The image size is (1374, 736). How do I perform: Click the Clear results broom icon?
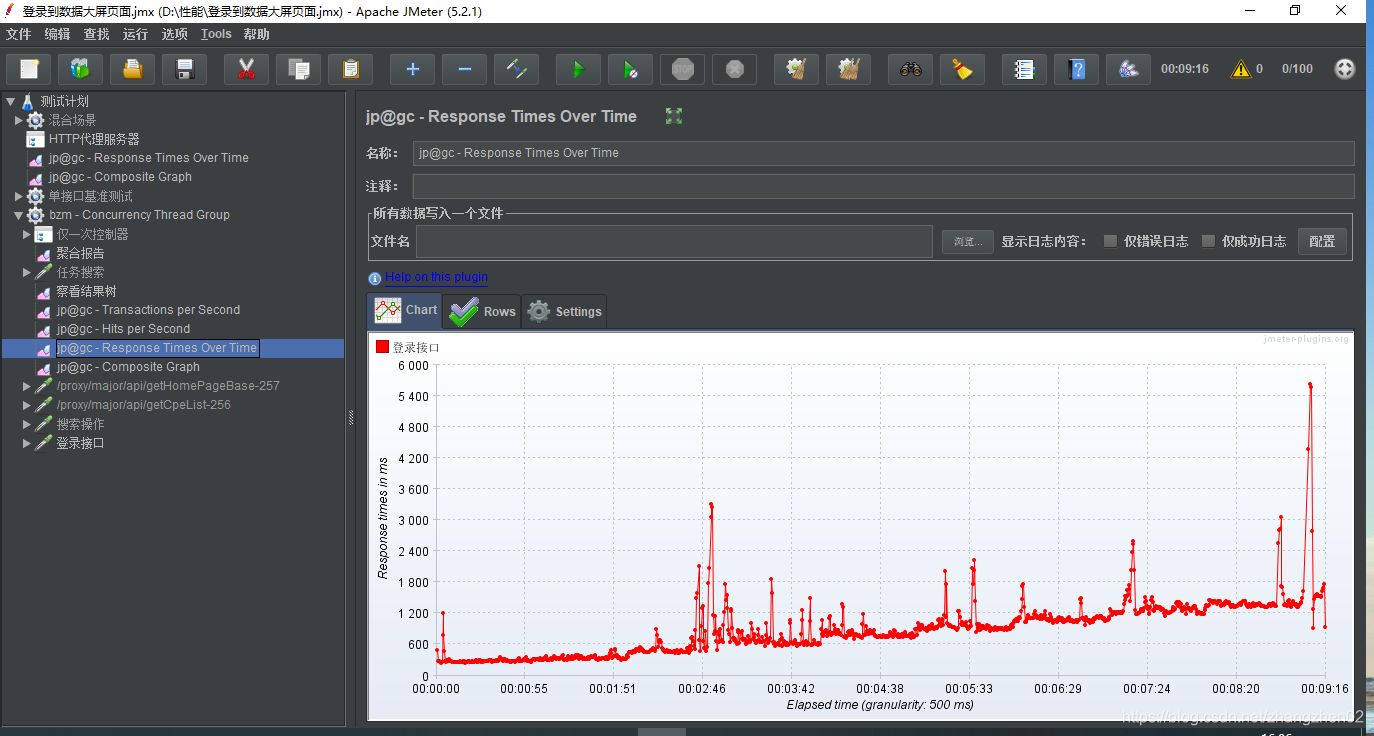point(796,69)
